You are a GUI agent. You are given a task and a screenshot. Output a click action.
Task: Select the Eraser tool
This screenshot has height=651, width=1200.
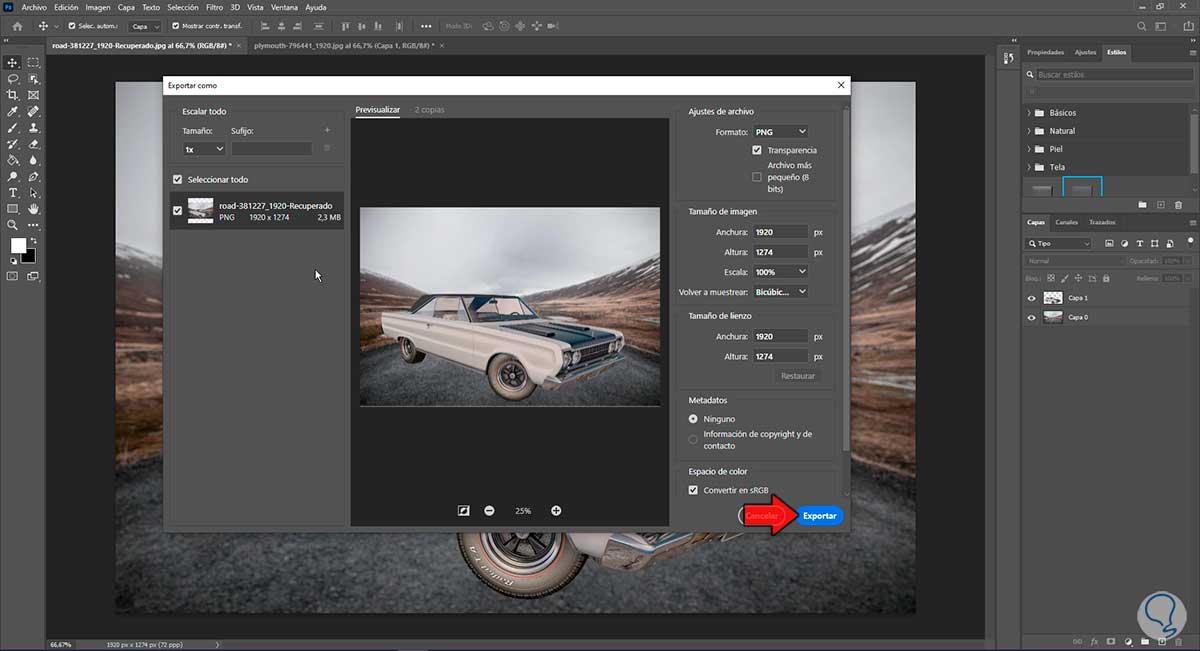(33, 144)
